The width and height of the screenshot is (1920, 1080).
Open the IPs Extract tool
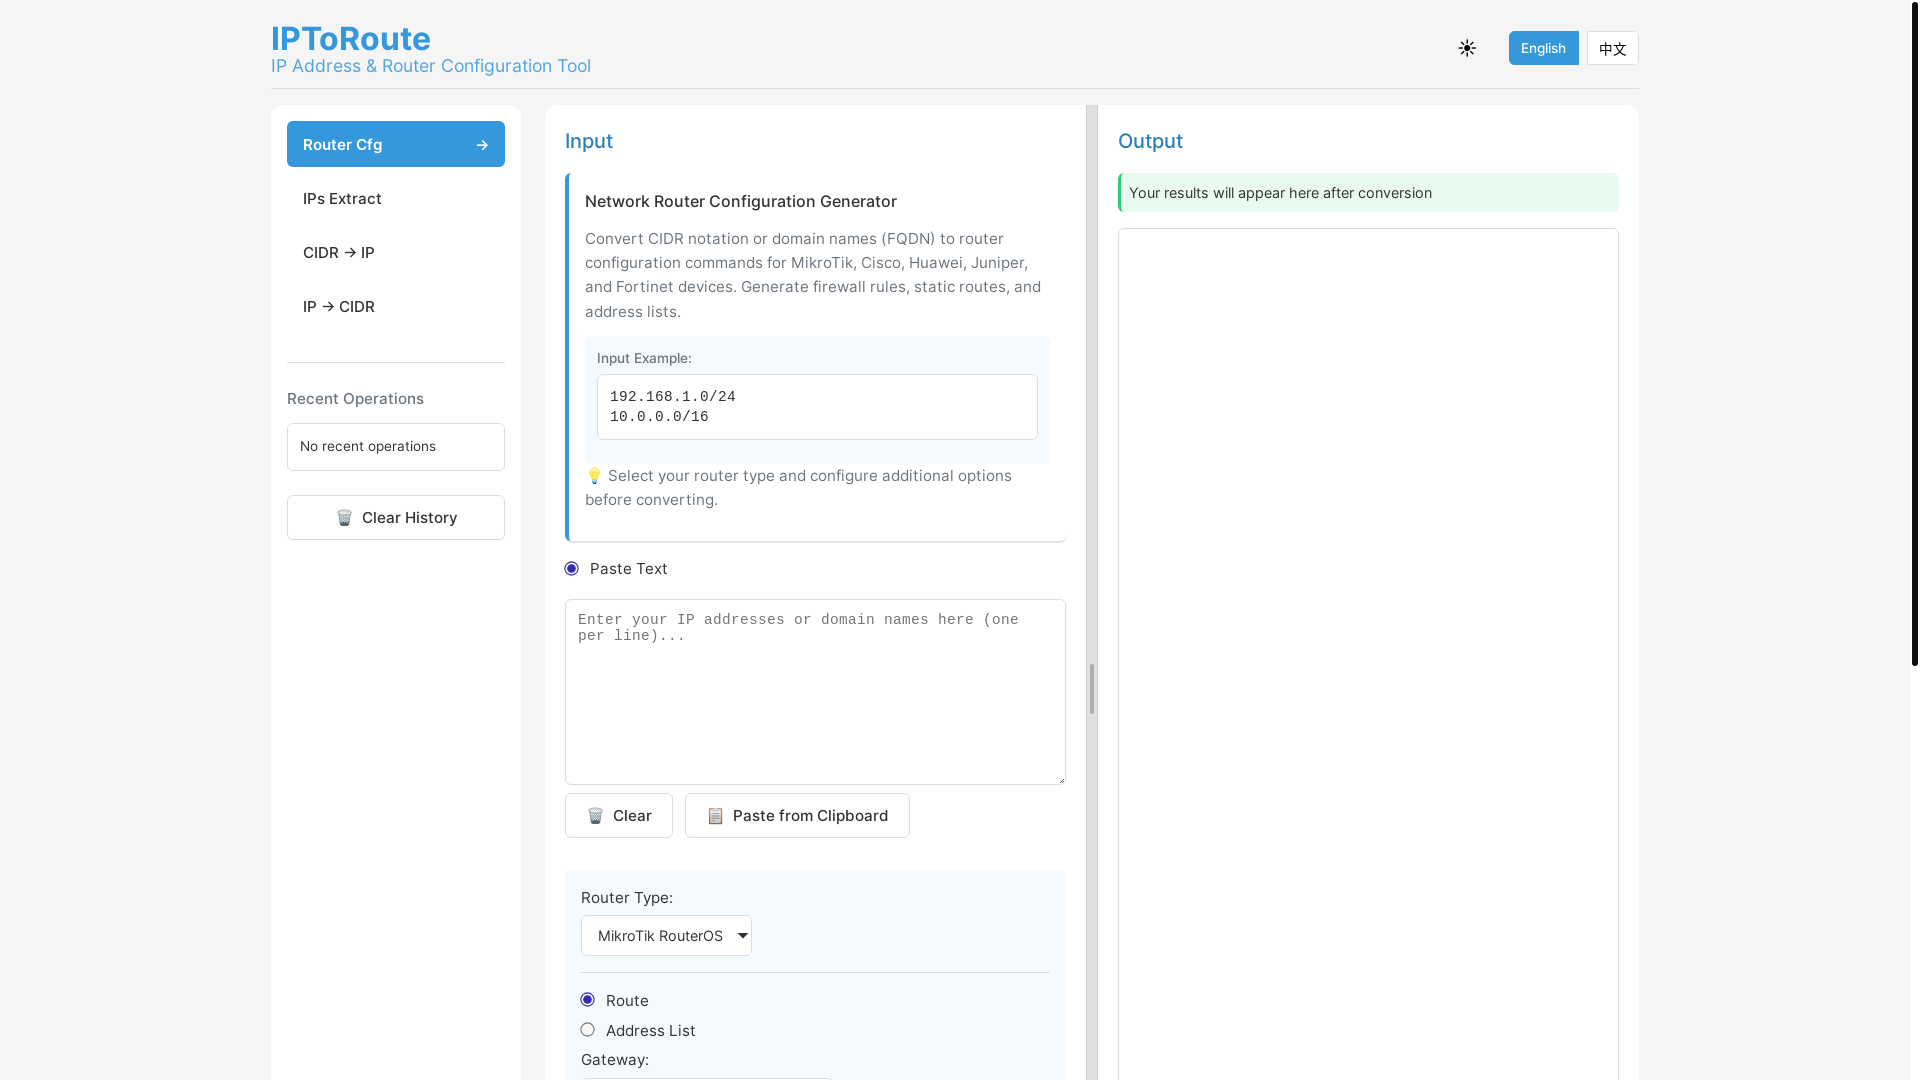[396, 199]
